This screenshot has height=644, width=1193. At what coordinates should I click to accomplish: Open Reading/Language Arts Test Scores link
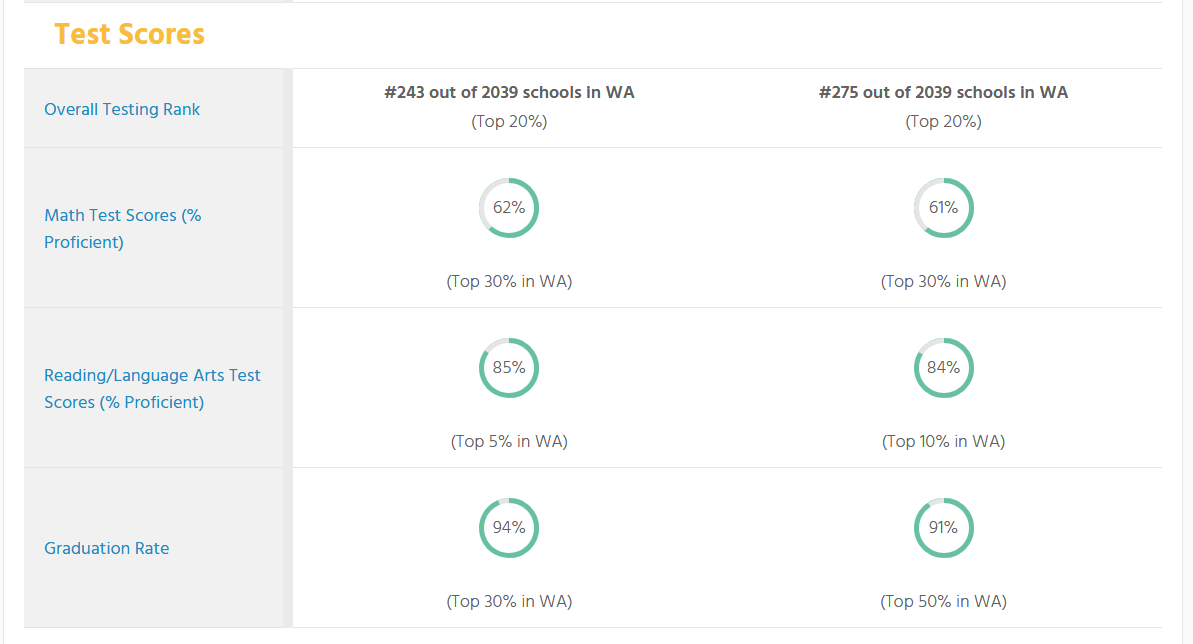[152, 388]
